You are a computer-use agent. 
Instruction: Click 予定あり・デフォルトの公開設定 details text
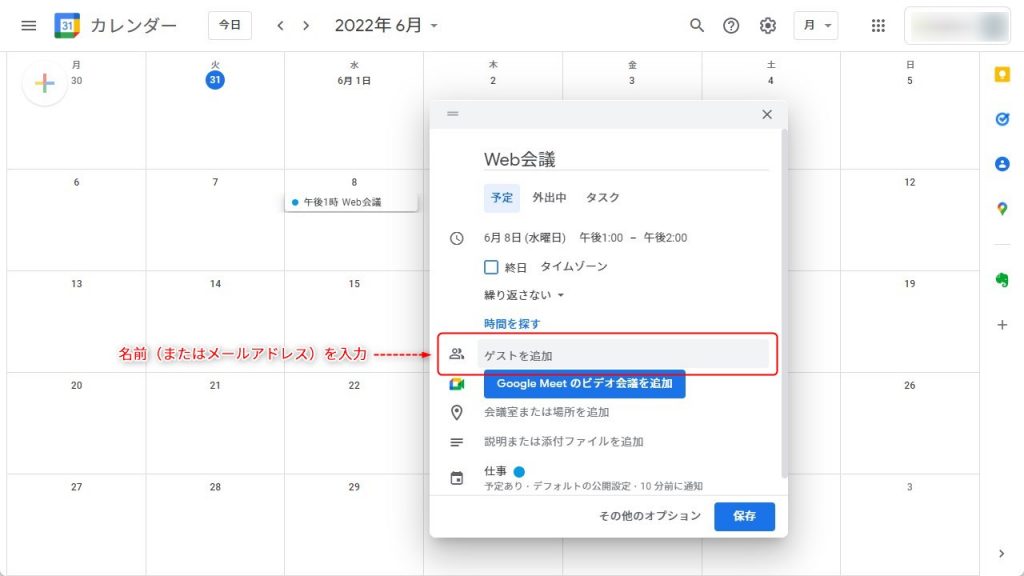(593, 486)
